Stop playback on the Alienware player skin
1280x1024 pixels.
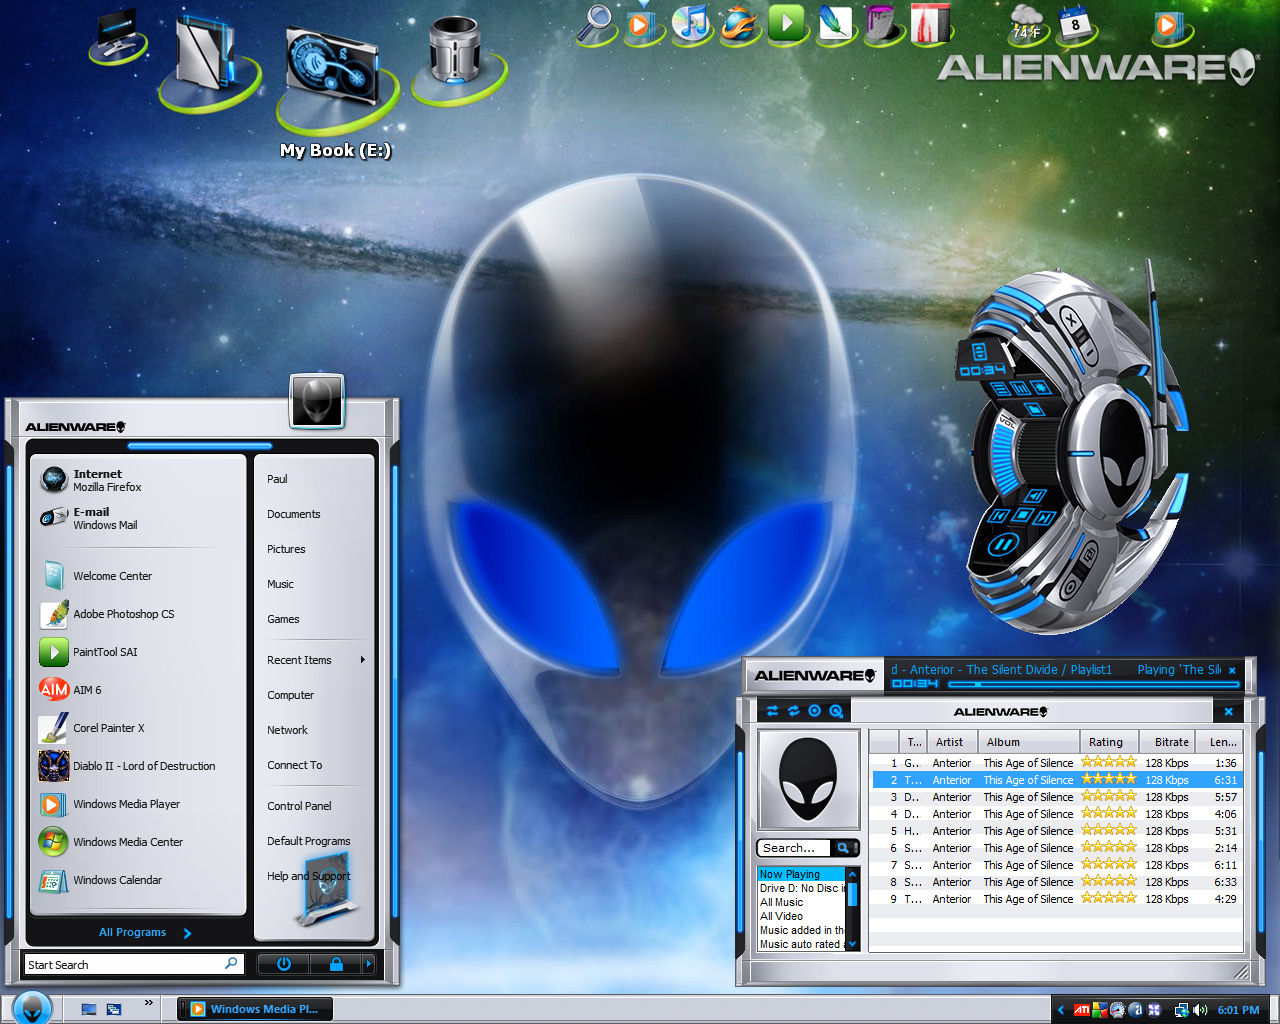[1022, 516]
